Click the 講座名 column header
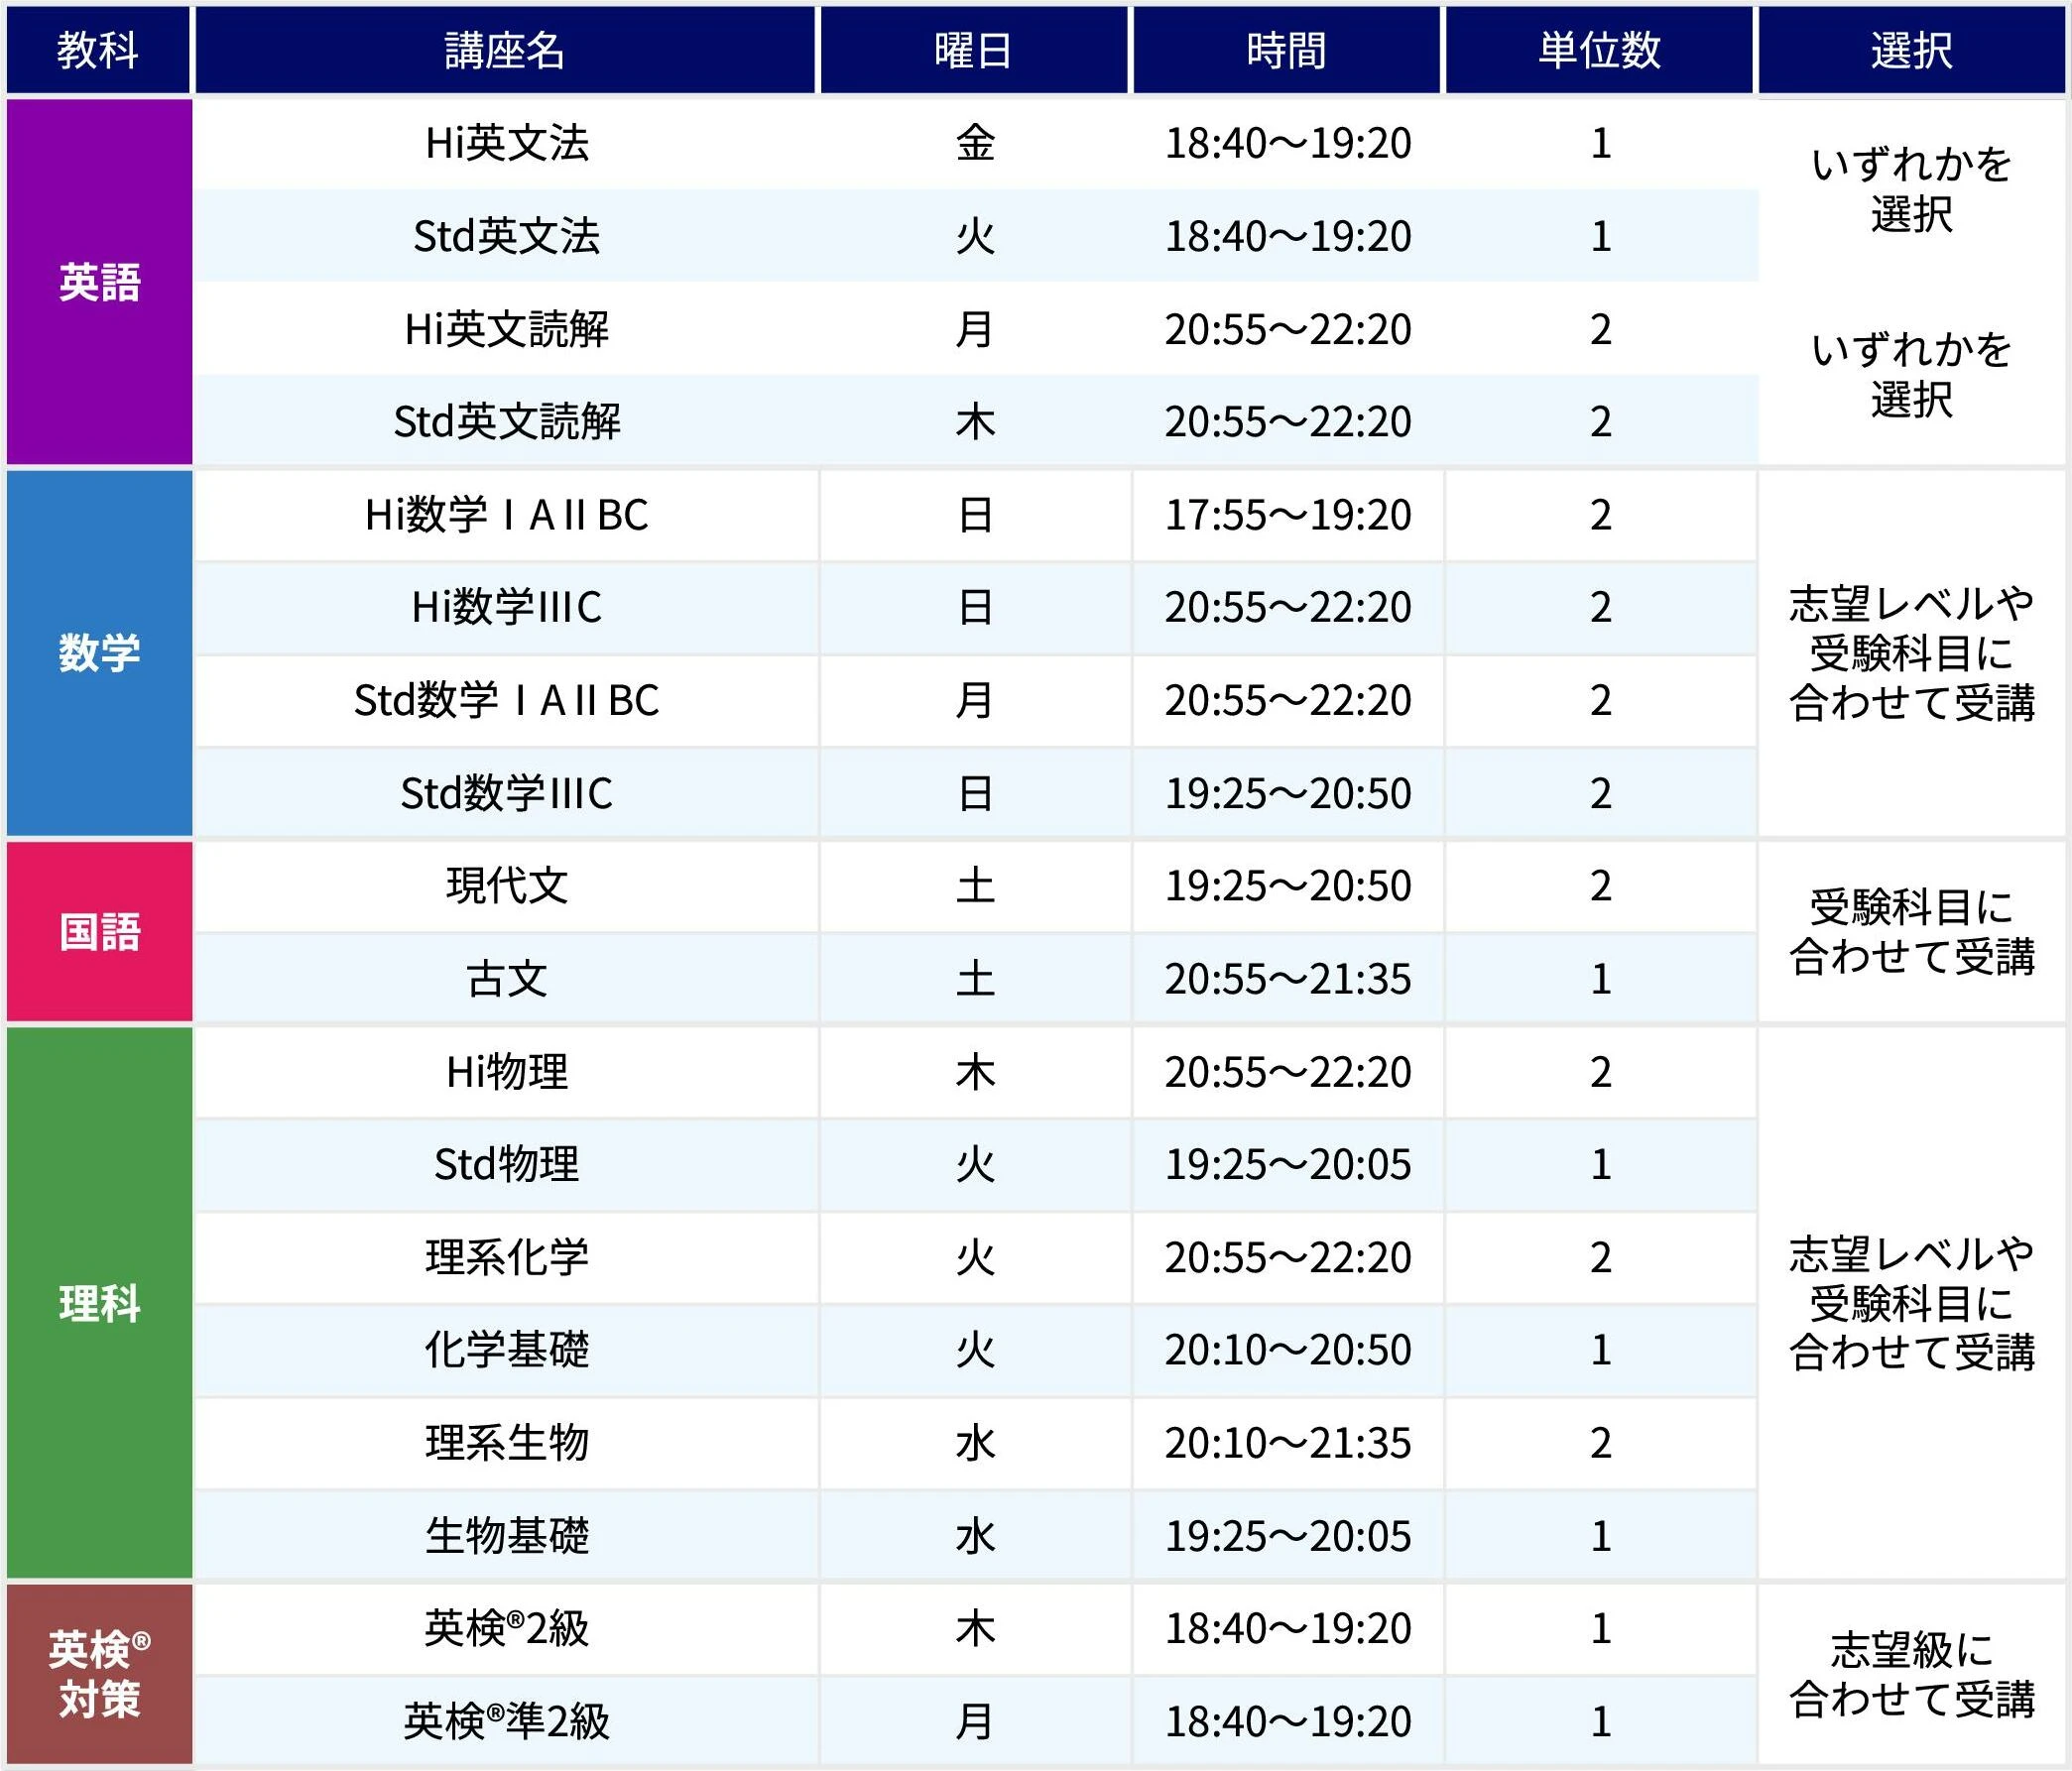Screen dimensions: 2072x1771 [x=505, y=50]
